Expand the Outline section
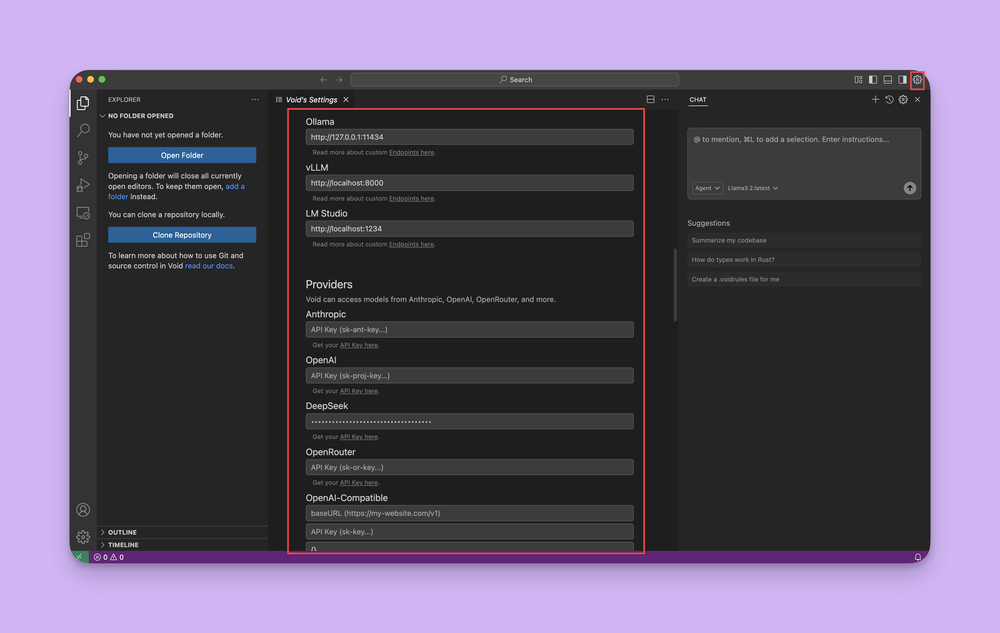This screenshot has width=1000, height=633. point(123,532)
